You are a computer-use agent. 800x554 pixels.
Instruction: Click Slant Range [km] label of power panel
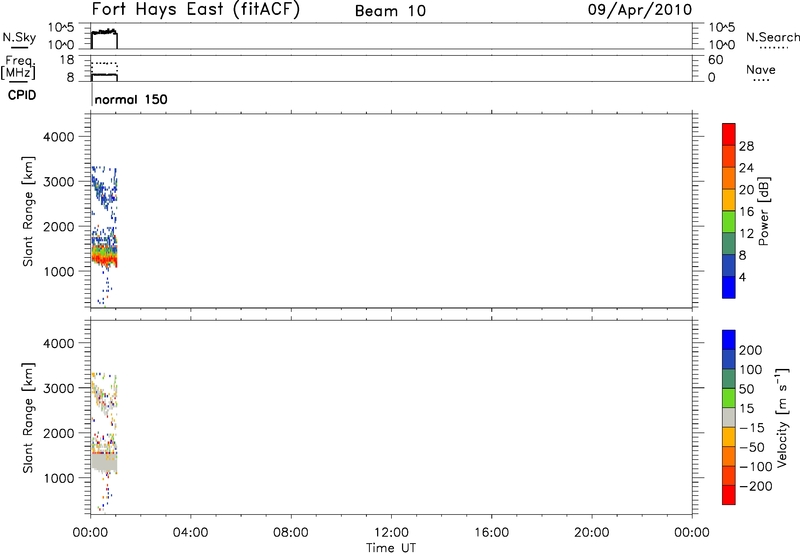click(x=28, y=211)
